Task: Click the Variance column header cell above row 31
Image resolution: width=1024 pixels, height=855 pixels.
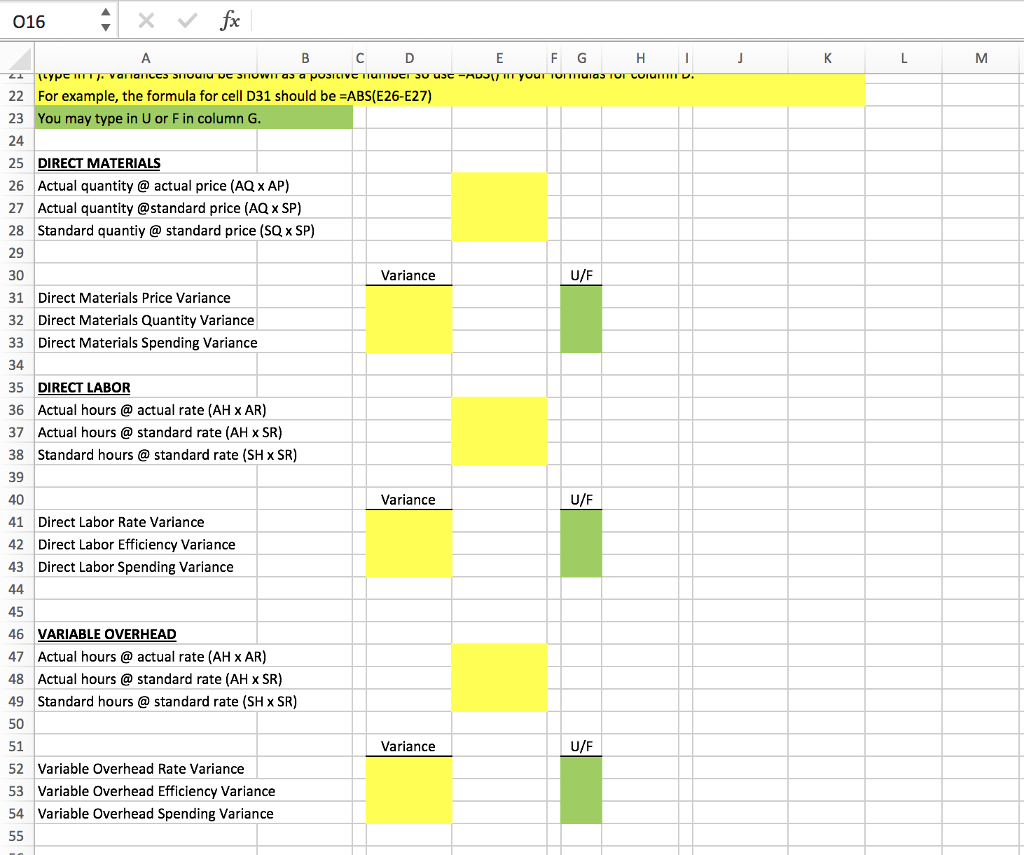Action: coord(408,275)
